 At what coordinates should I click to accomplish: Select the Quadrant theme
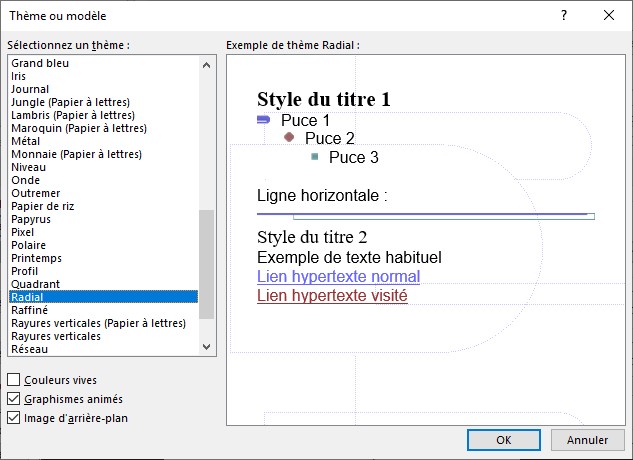[x=33, y=284]
